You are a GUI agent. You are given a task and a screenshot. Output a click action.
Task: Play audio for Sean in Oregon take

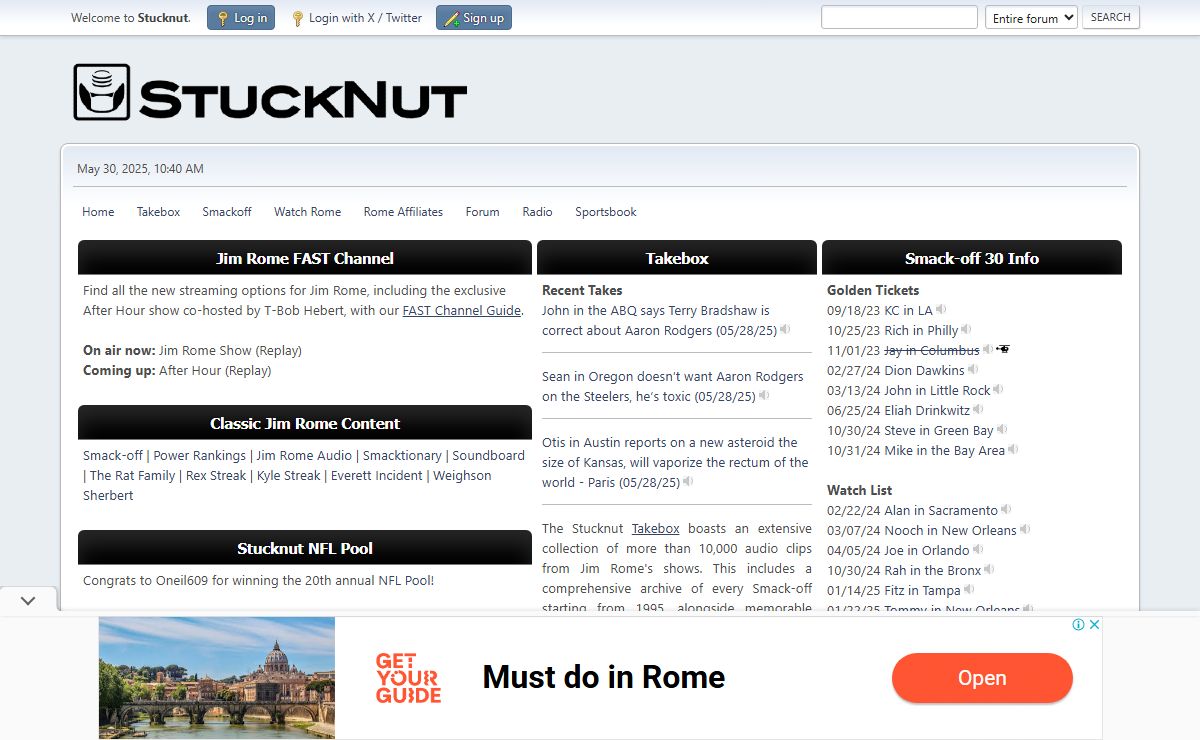(764, 396)
